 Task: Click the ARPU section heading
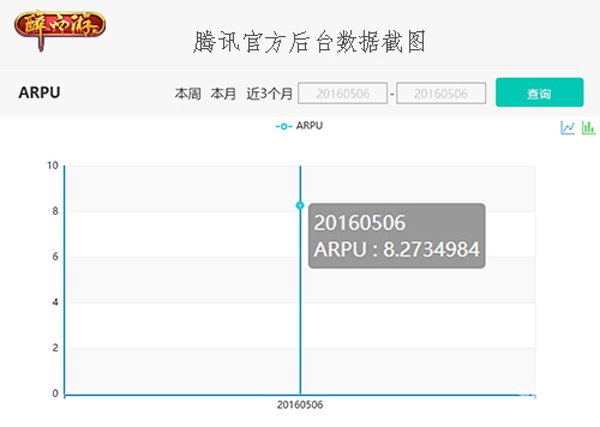point(39,93)
